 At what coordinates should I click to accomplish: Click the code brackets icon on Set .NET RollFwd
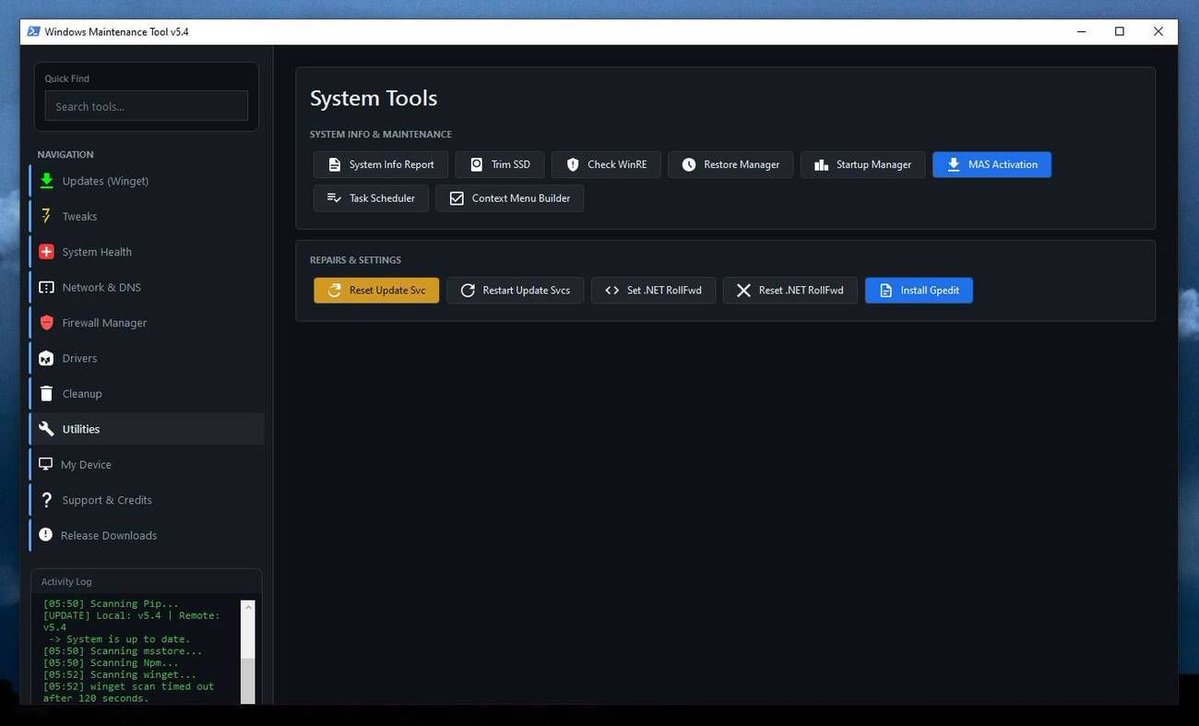point(612,290)
